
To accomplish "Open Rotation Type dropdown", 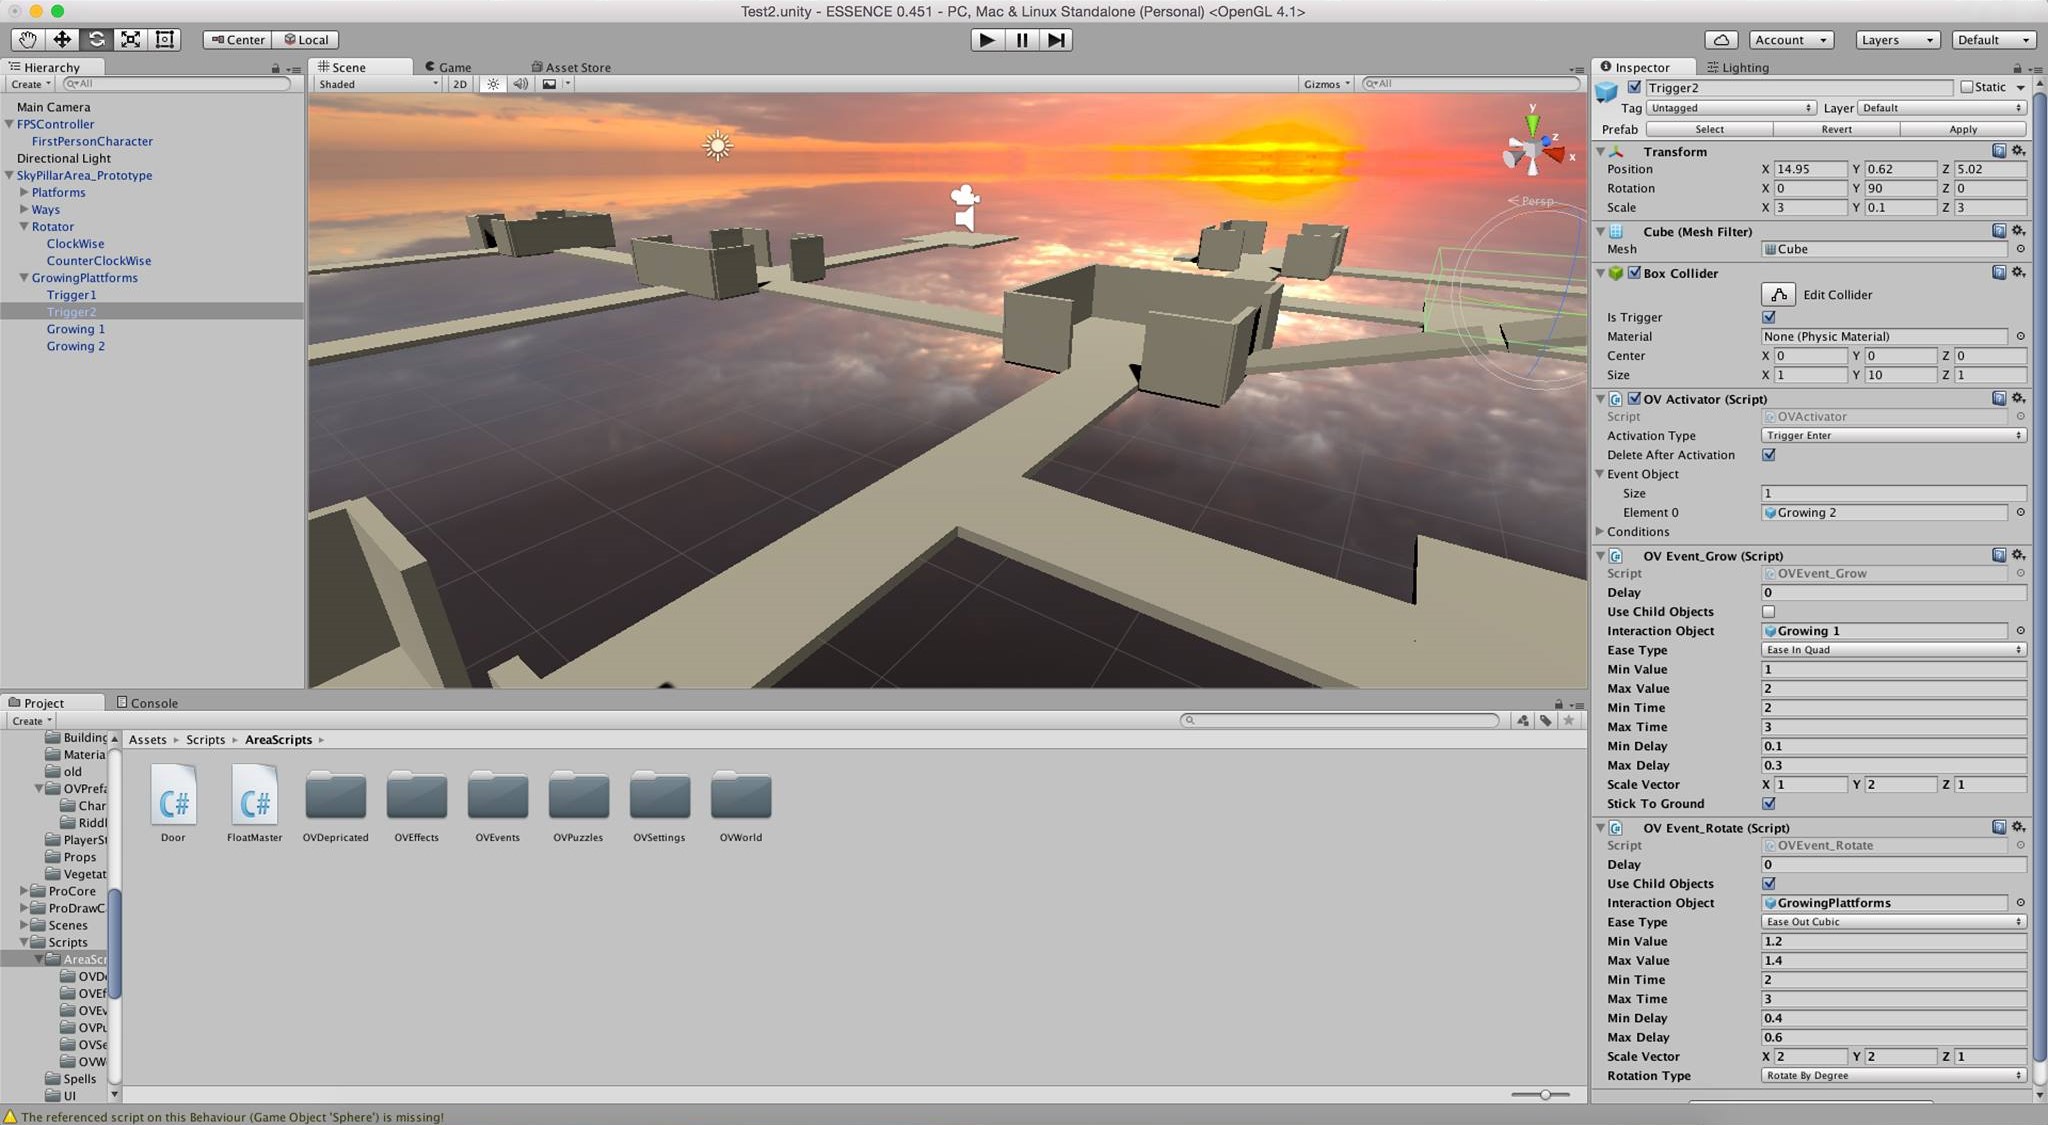I will pos(1893,1076).
